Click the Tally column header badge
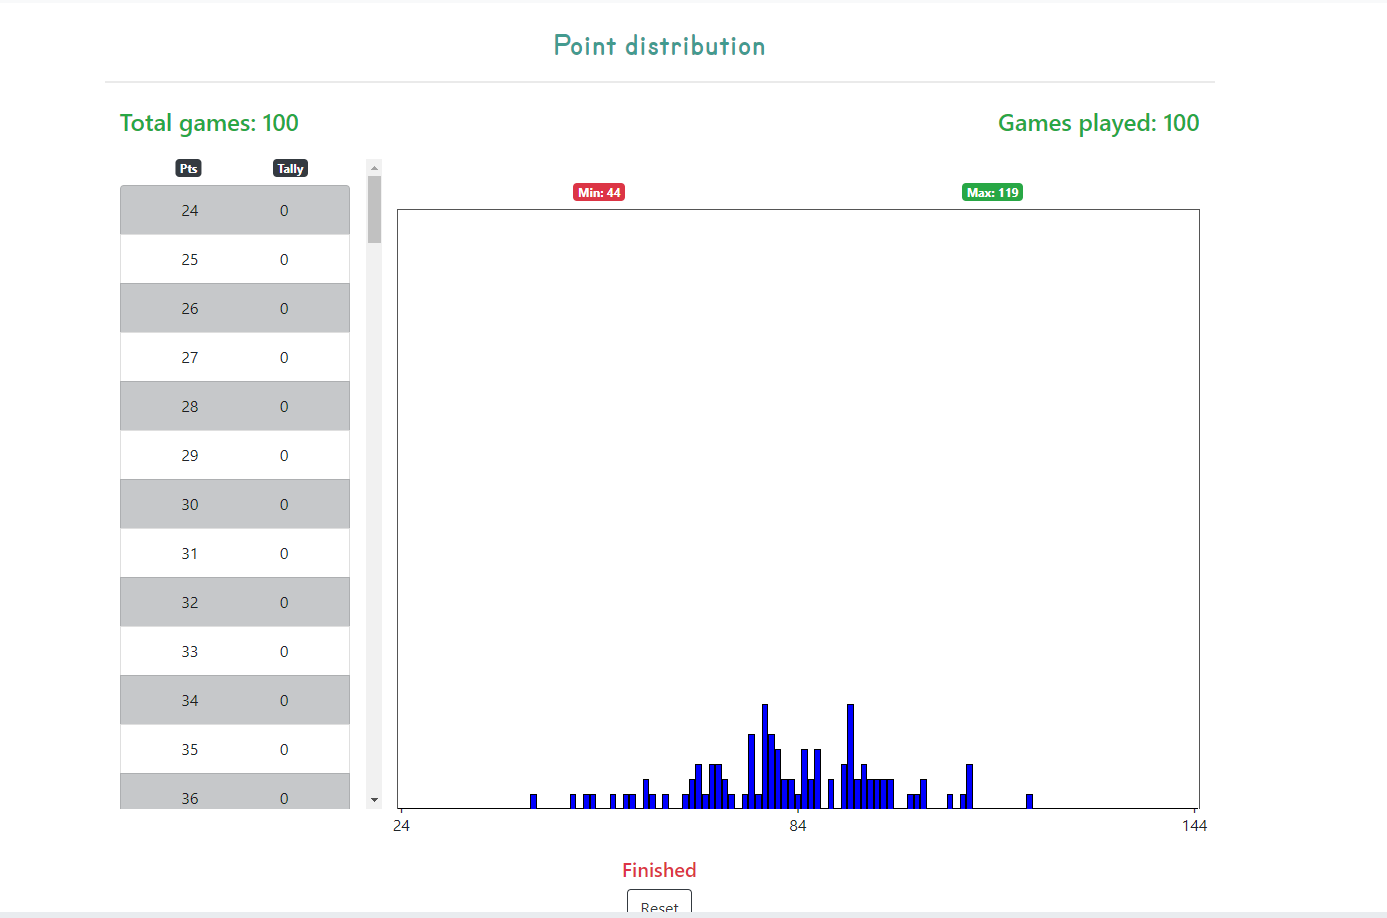1387x918 pixels. tap(290, 168)
